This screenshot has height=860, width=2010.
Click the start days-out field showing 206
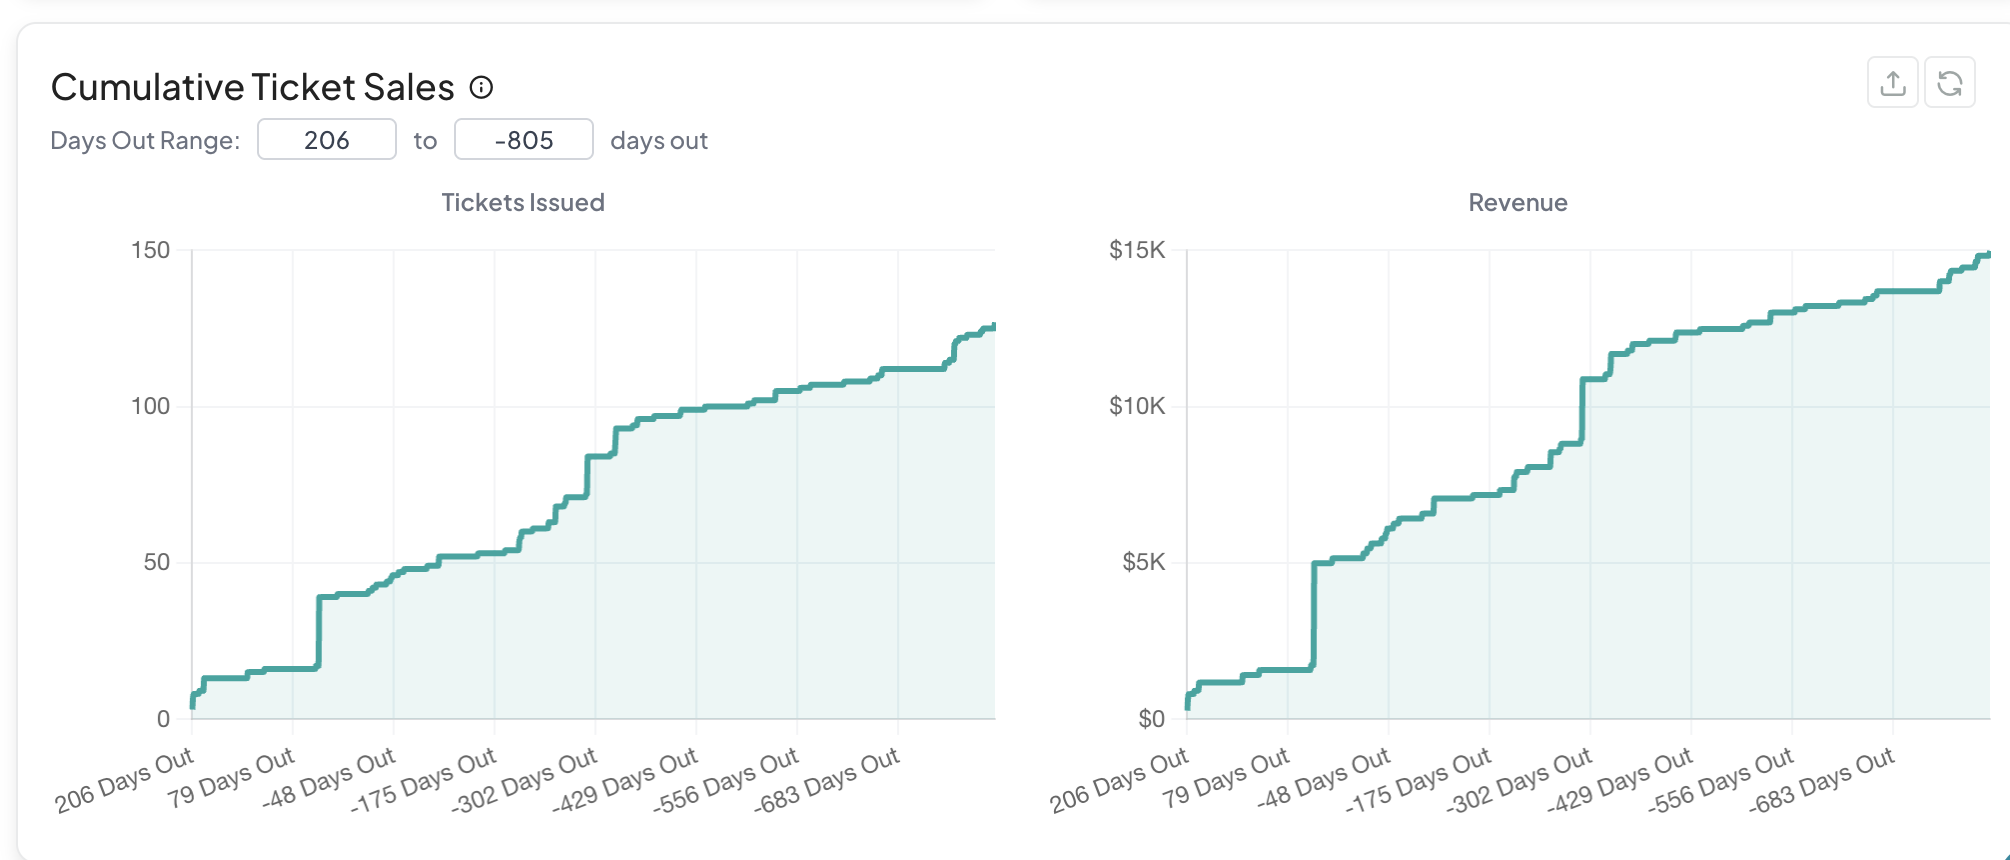click(x=327, y=140)
